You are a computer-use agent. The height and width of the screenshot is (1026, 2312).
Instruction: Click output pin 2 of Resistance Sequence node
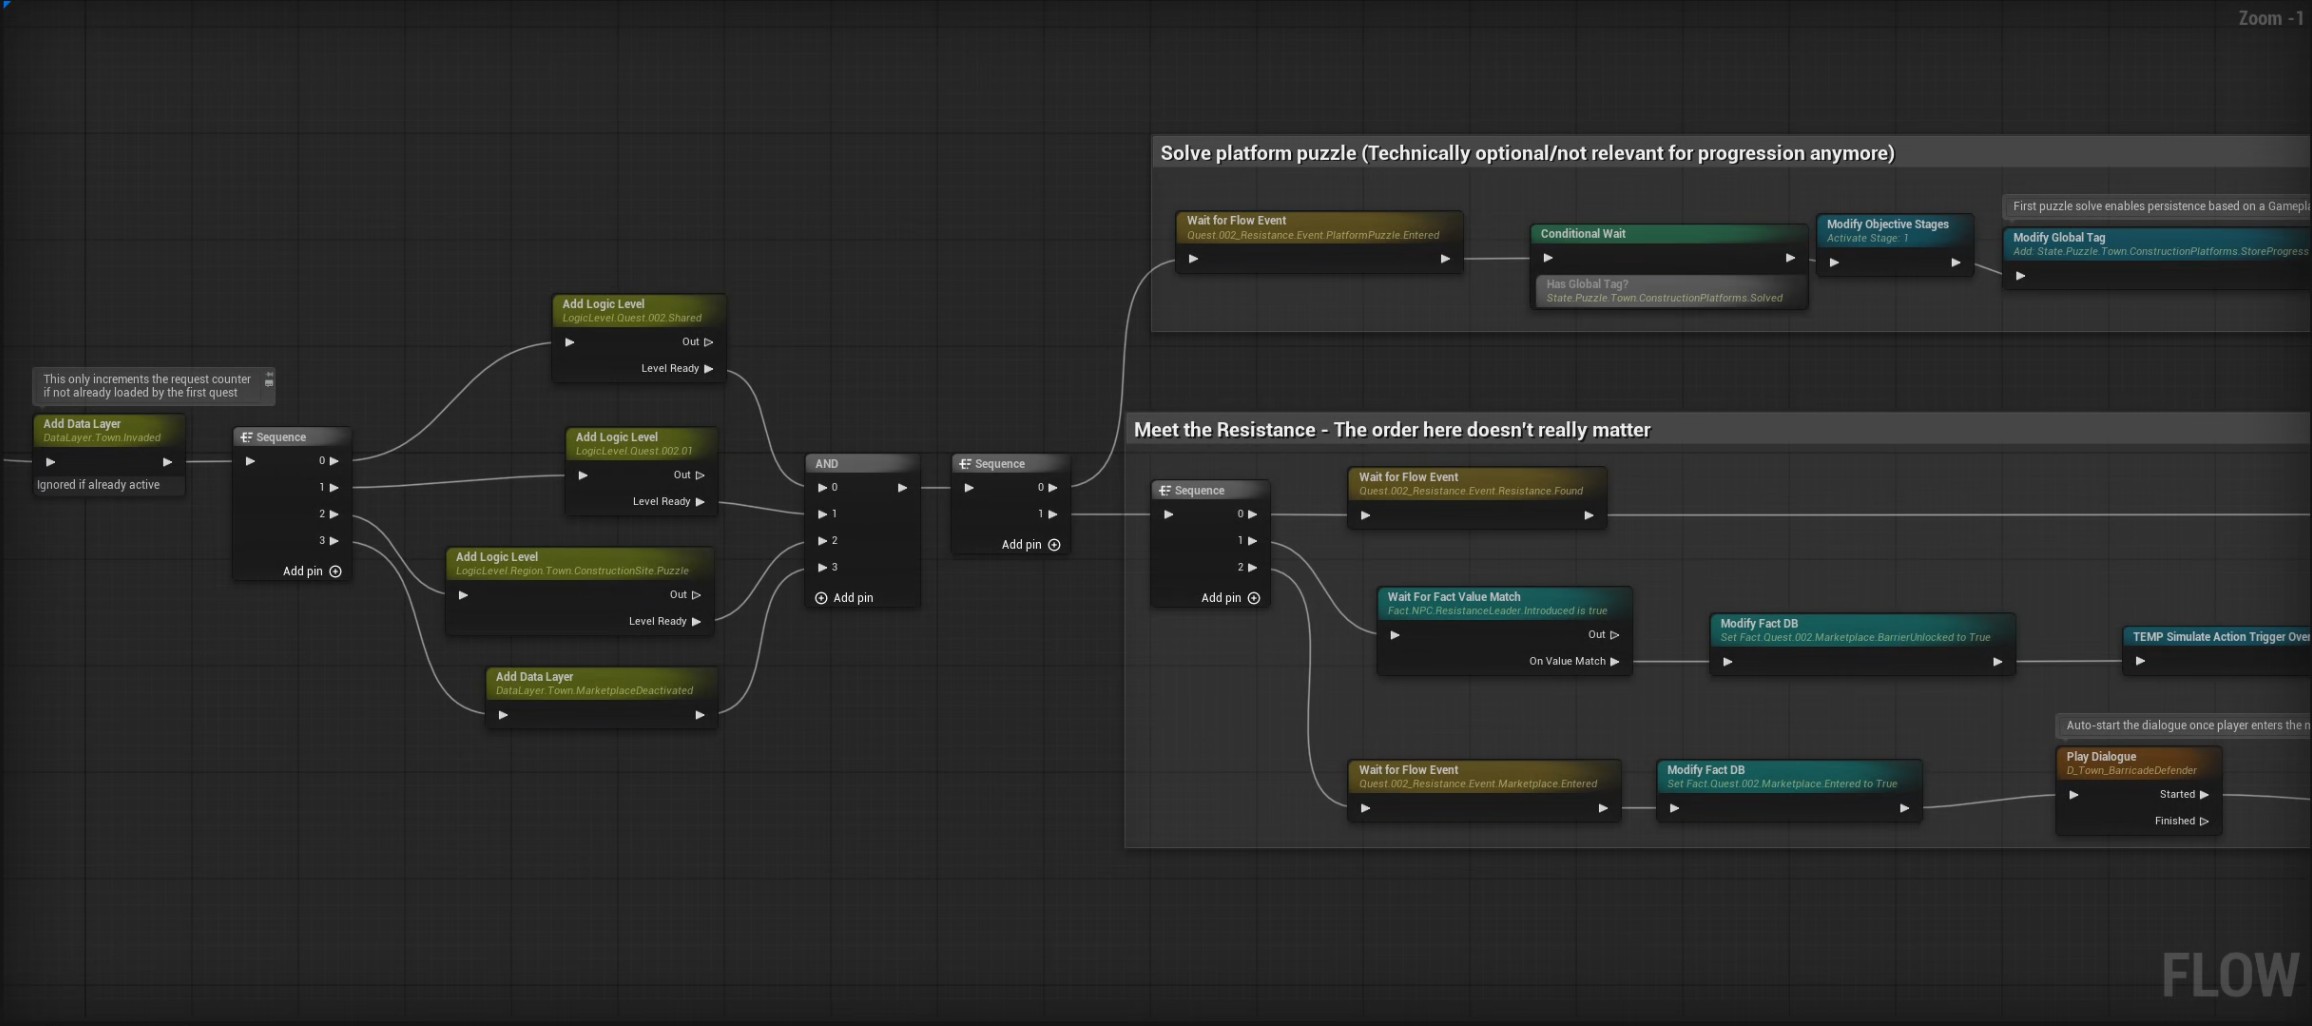(1252, 568)
